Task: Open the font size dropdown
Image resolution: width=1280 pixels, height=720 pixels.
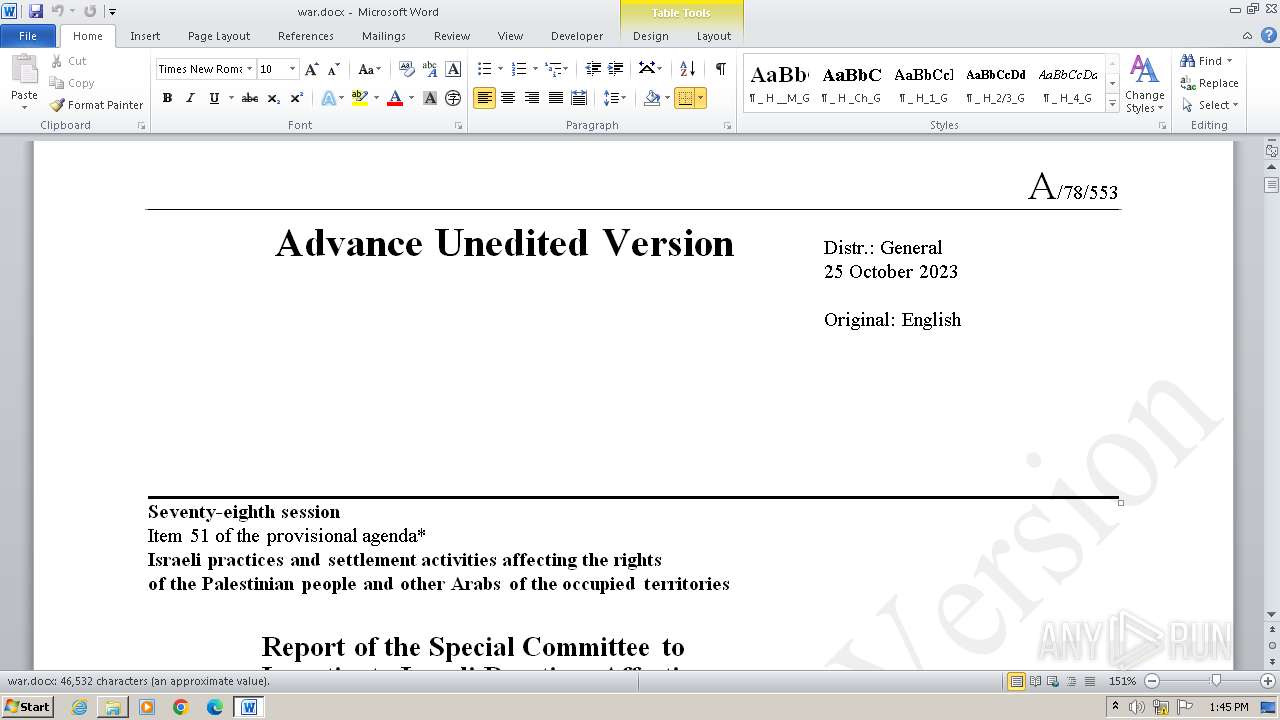Action: point(292,69)
